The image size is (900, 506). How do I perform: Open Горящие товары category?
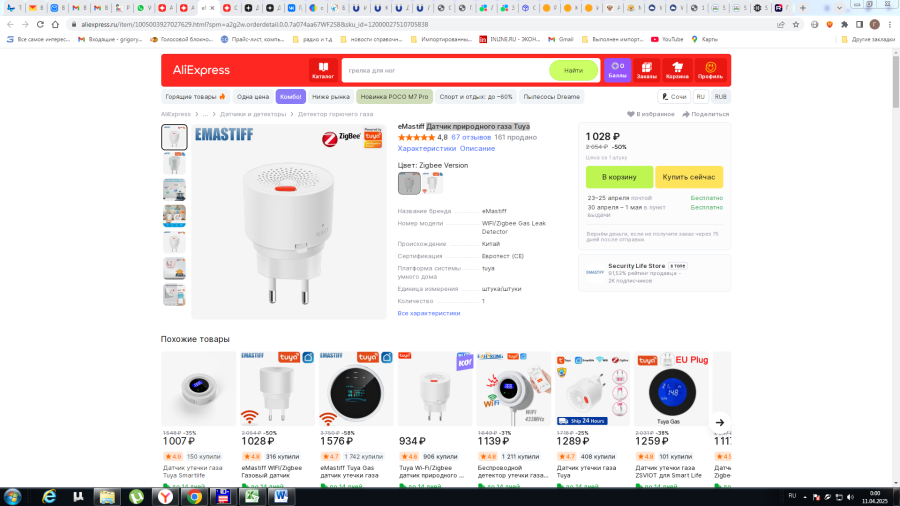coord(195,97)
